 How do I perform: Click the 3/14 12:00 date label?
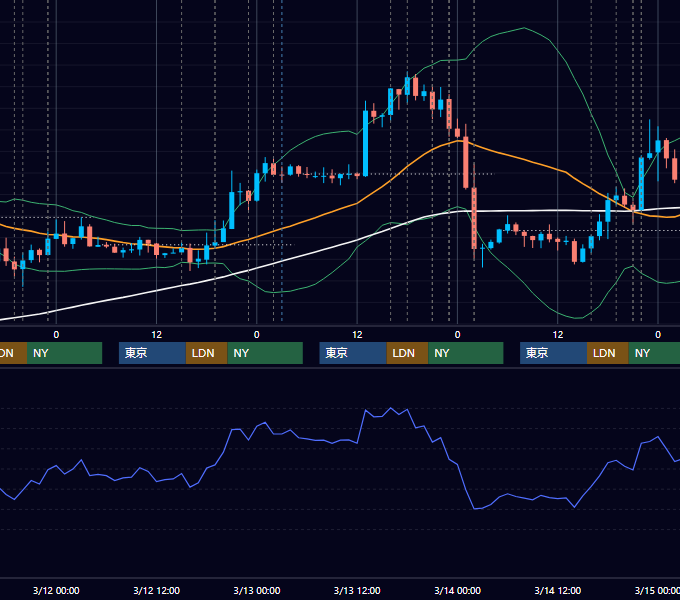click(x=558, y=590)
